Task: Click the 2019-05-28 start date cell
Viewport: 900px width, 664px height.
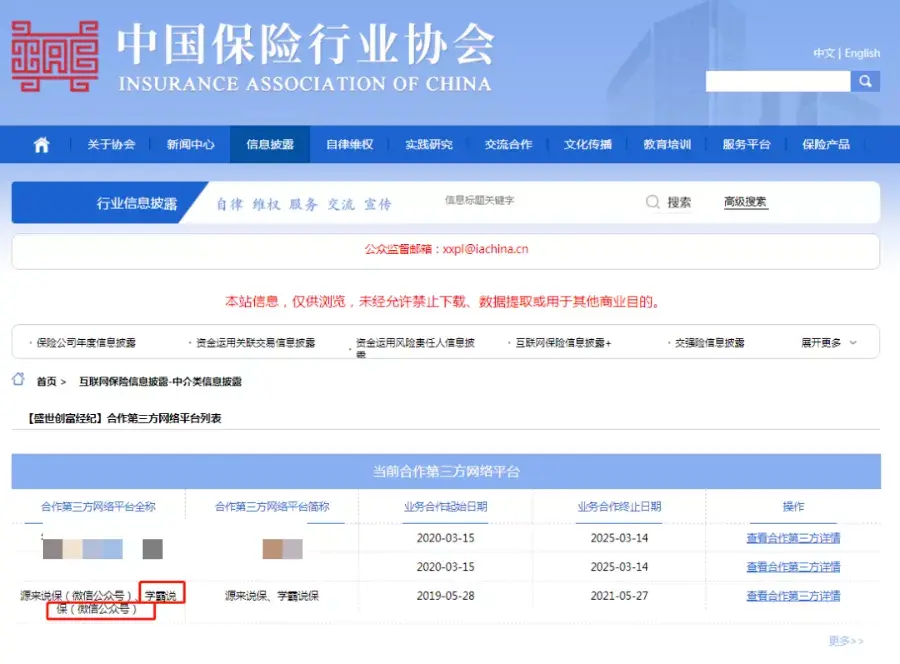Action: (445, 596)
